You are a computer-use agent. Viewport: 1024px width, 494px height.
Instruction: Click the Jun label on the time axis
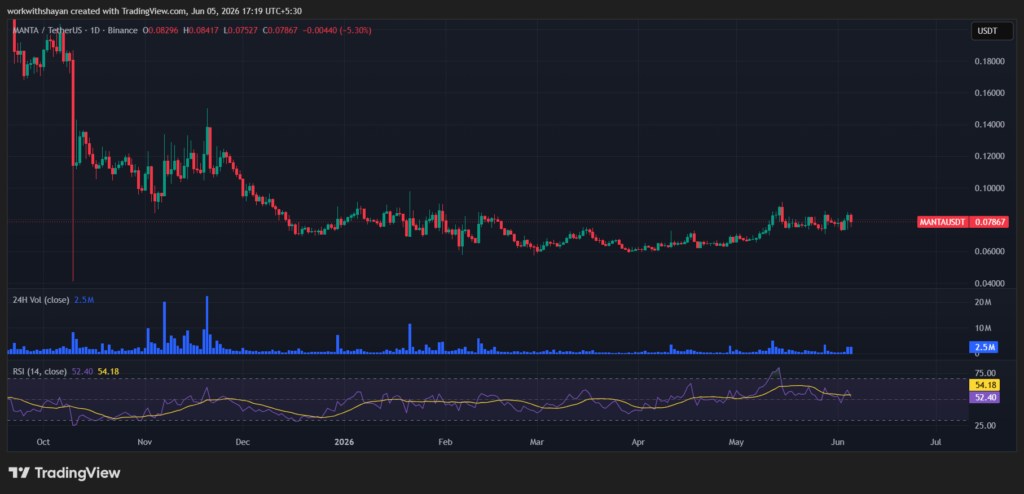click(838, 442)
